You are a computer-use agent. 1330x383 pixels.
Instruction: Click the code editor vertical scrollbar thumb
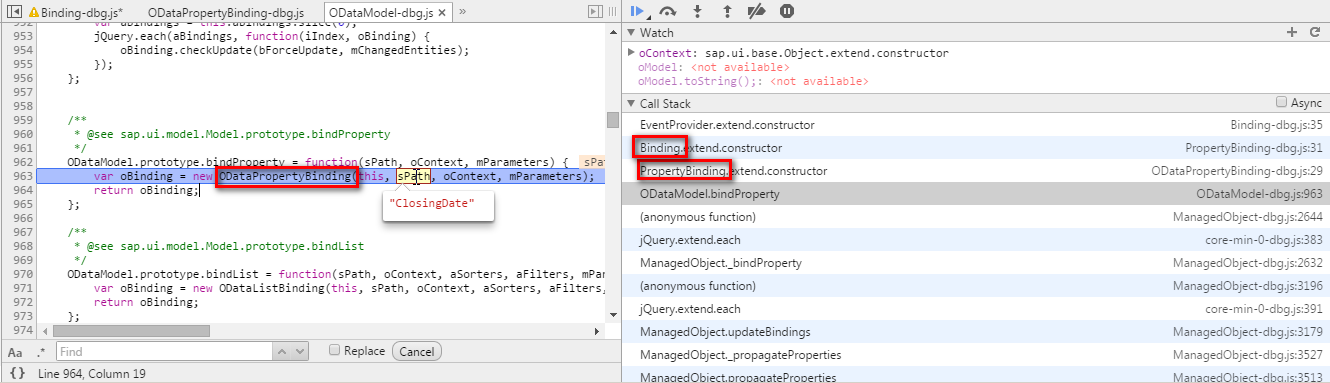[613, 120]
